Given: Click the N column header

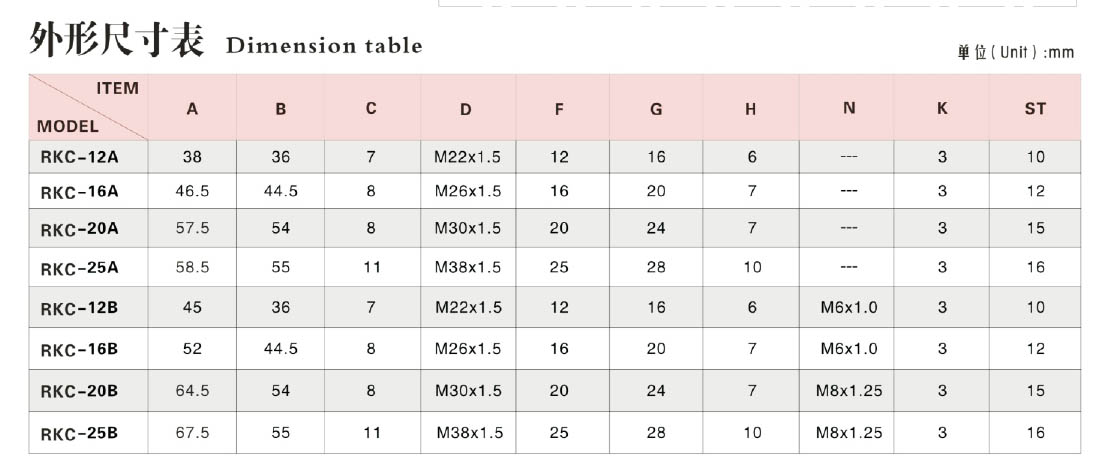Looking at the screenshot, I should pos(849,108).
